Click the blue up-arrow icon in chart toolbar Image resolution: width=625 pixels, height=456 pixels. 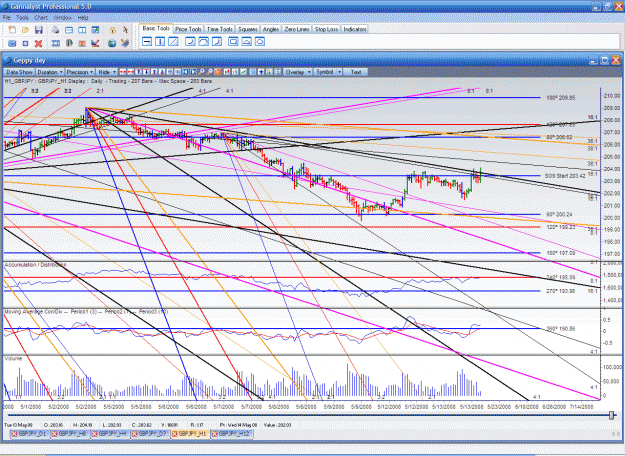[261, 72]
